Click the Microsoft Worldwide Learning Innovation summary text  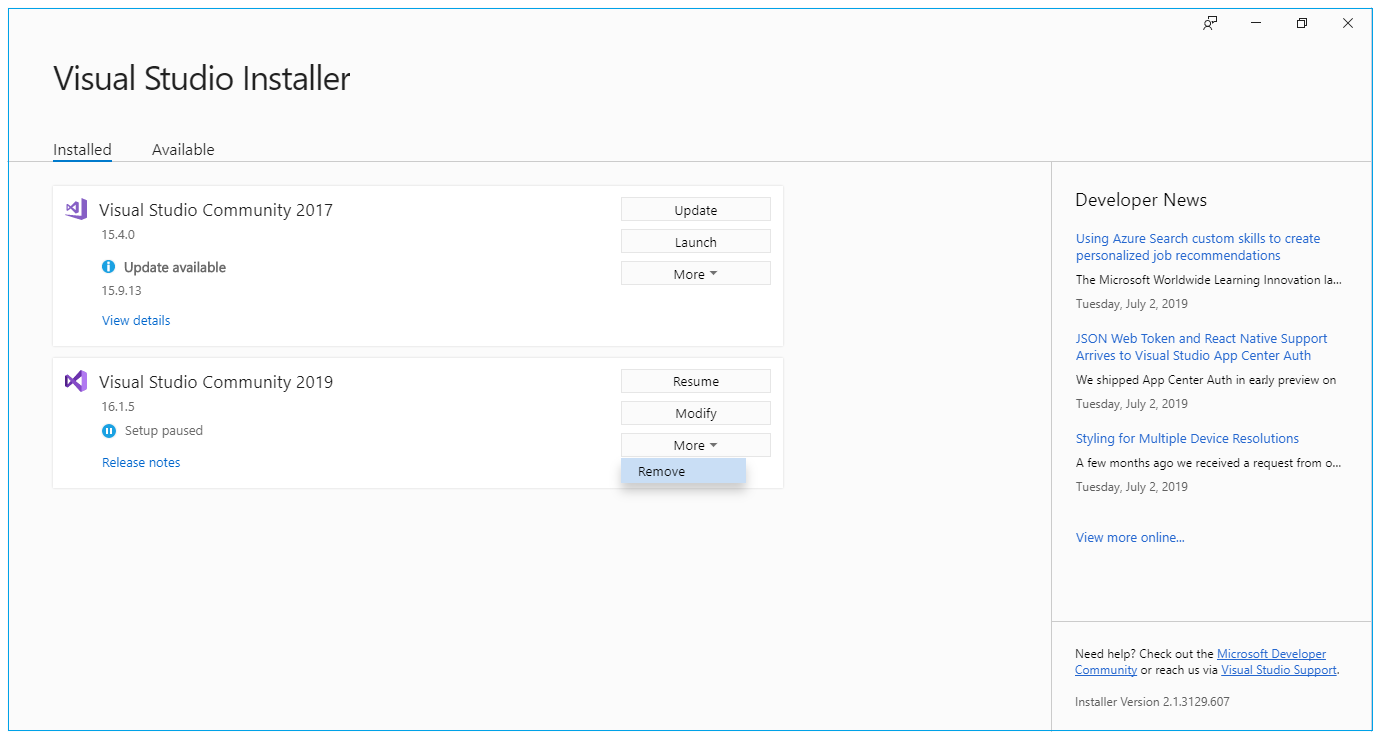1209,280
